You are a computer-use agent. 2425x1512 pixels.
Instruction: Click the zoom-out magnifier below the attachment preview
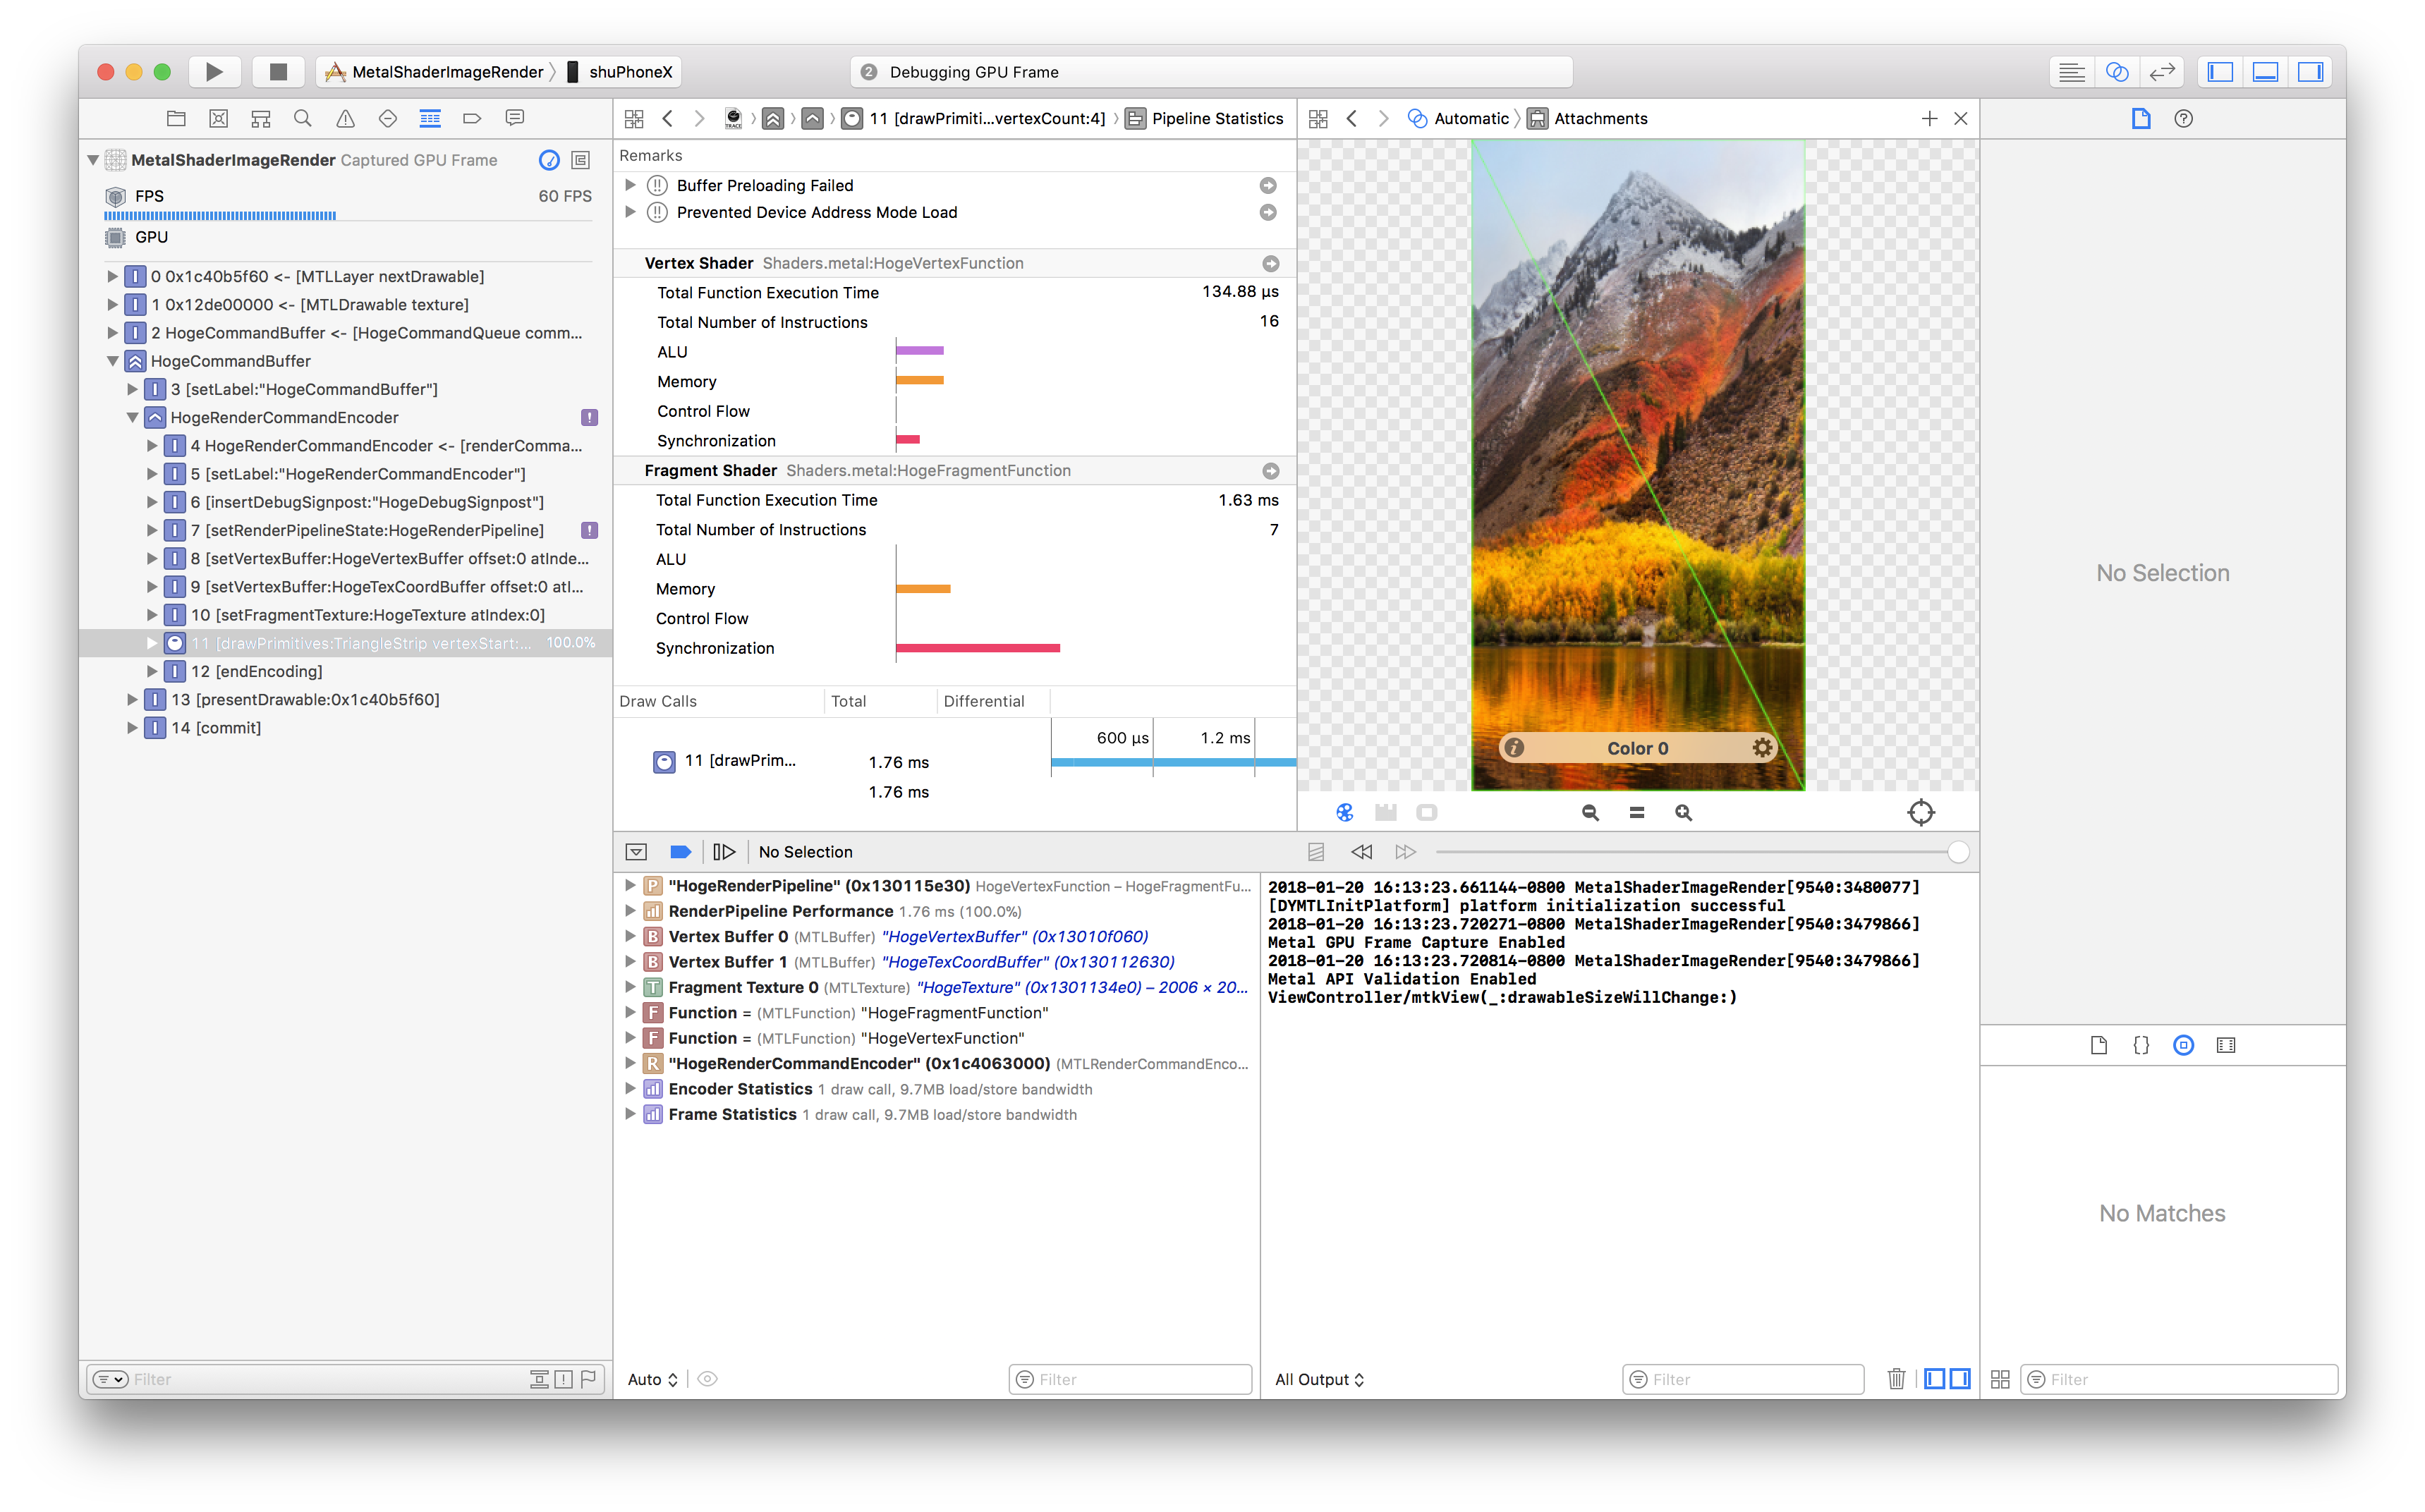[x=1590, y=812]
